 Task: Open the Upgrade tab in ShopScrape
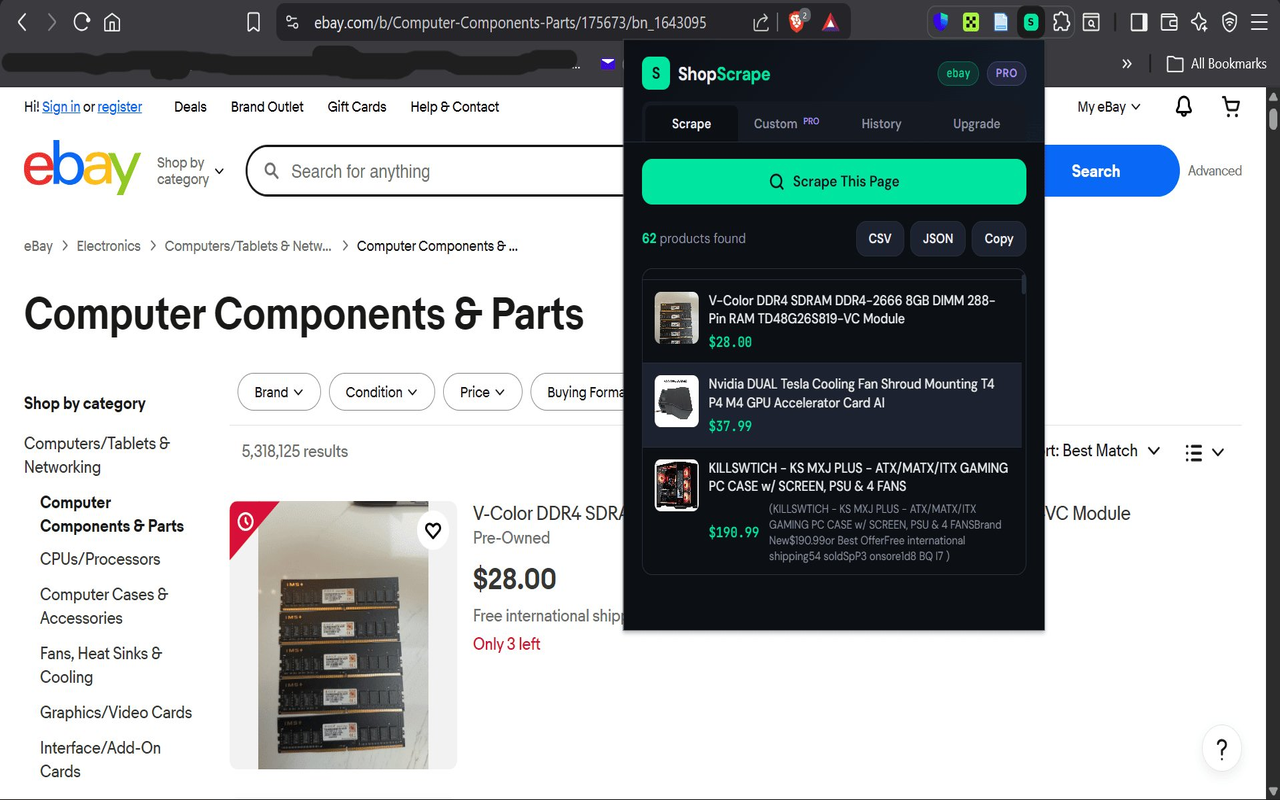pyautogui.click(x=976, y=123)
